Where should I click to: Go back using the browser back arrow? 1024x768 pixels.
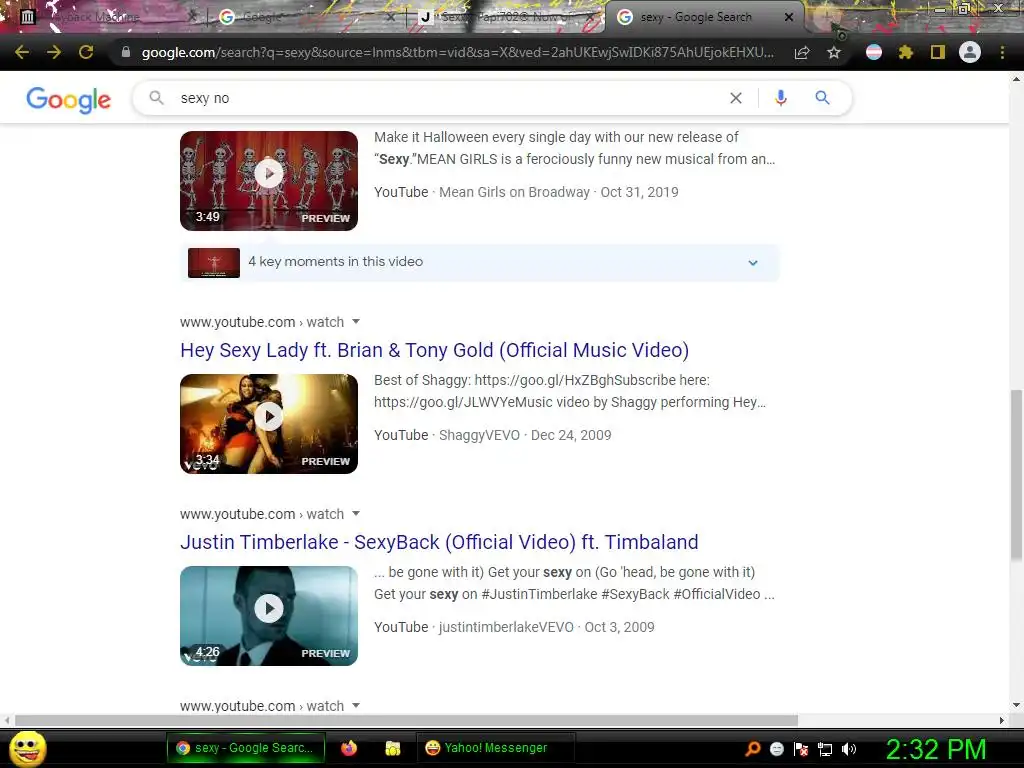pos(22,52)
